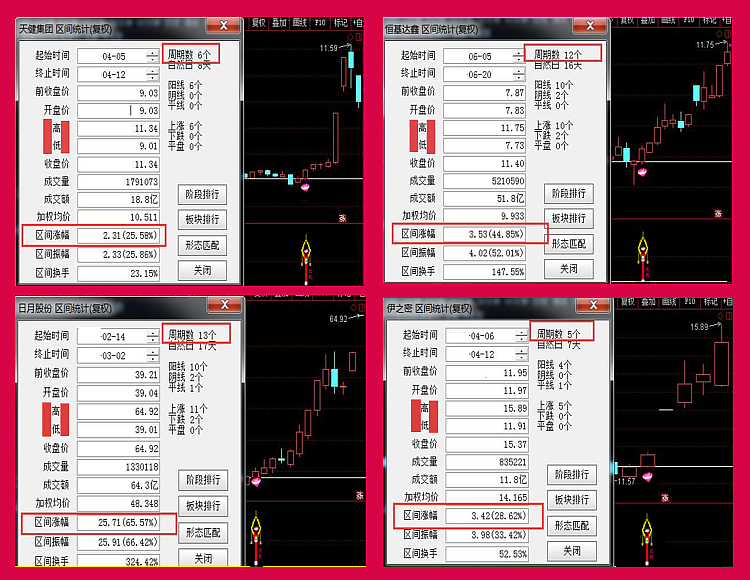Click the 开盘价 field in 天健集团 dialog

click(x=118, y=110)
